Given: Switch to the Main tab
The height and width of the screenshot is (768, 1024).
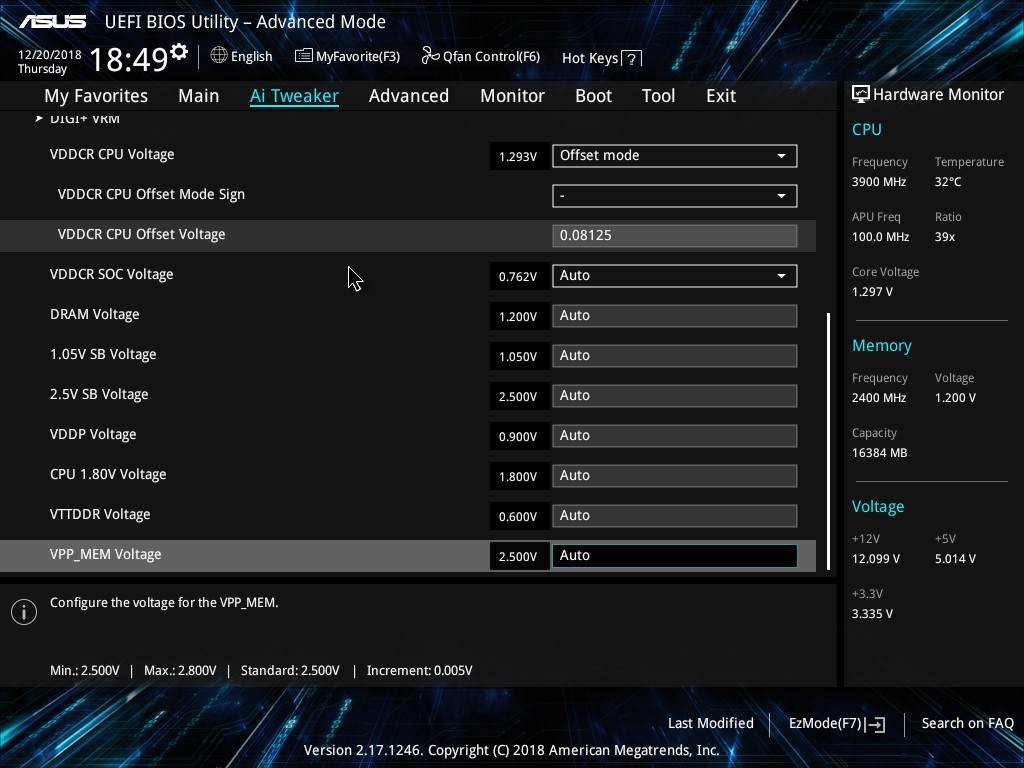Looking at the screenshot, I should [x=199, y=96].
